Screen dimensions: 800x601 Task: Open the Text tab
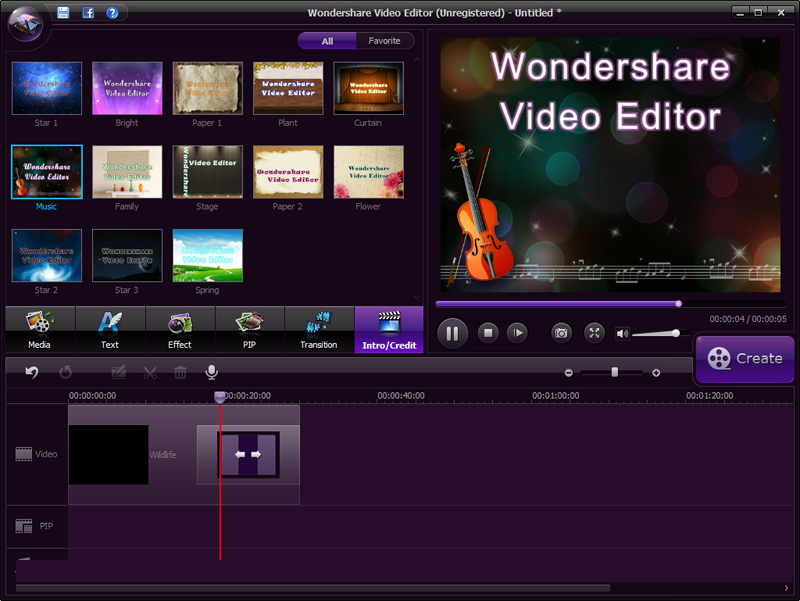tap(110, 330)
